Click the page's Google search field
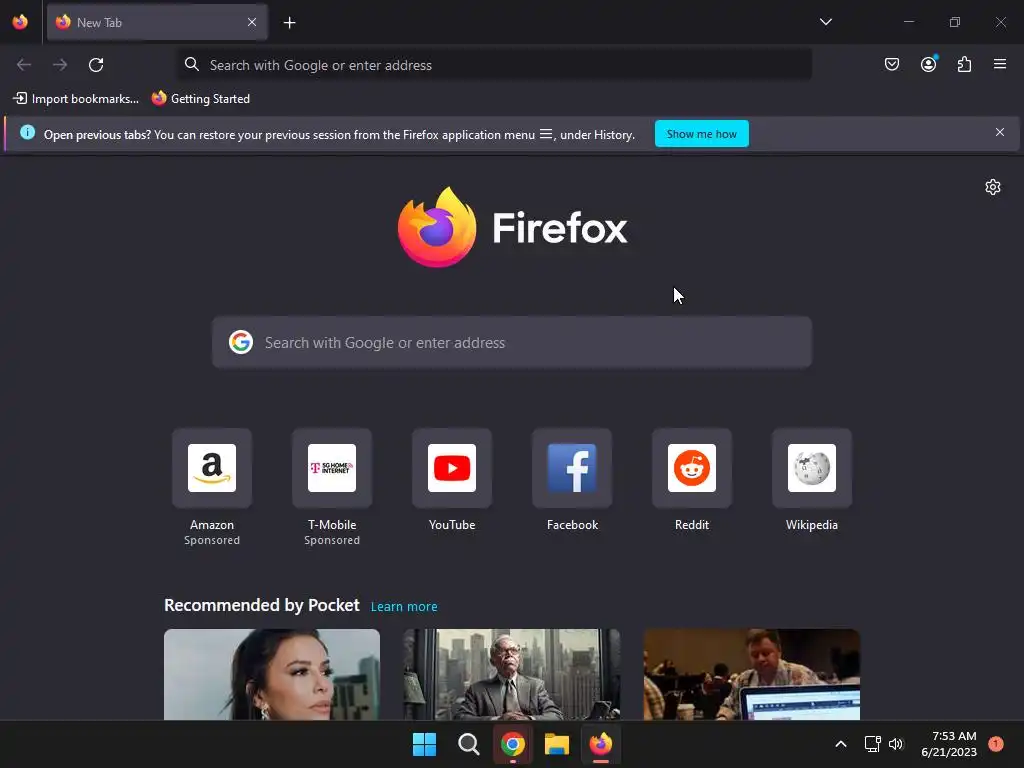The width and height of the screenshot is (1024, 768). (512, 342)
